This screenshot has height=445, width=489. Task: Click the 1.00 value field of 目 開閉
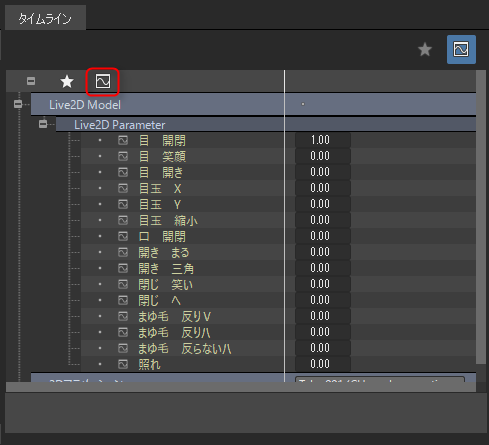click(323, 140)
